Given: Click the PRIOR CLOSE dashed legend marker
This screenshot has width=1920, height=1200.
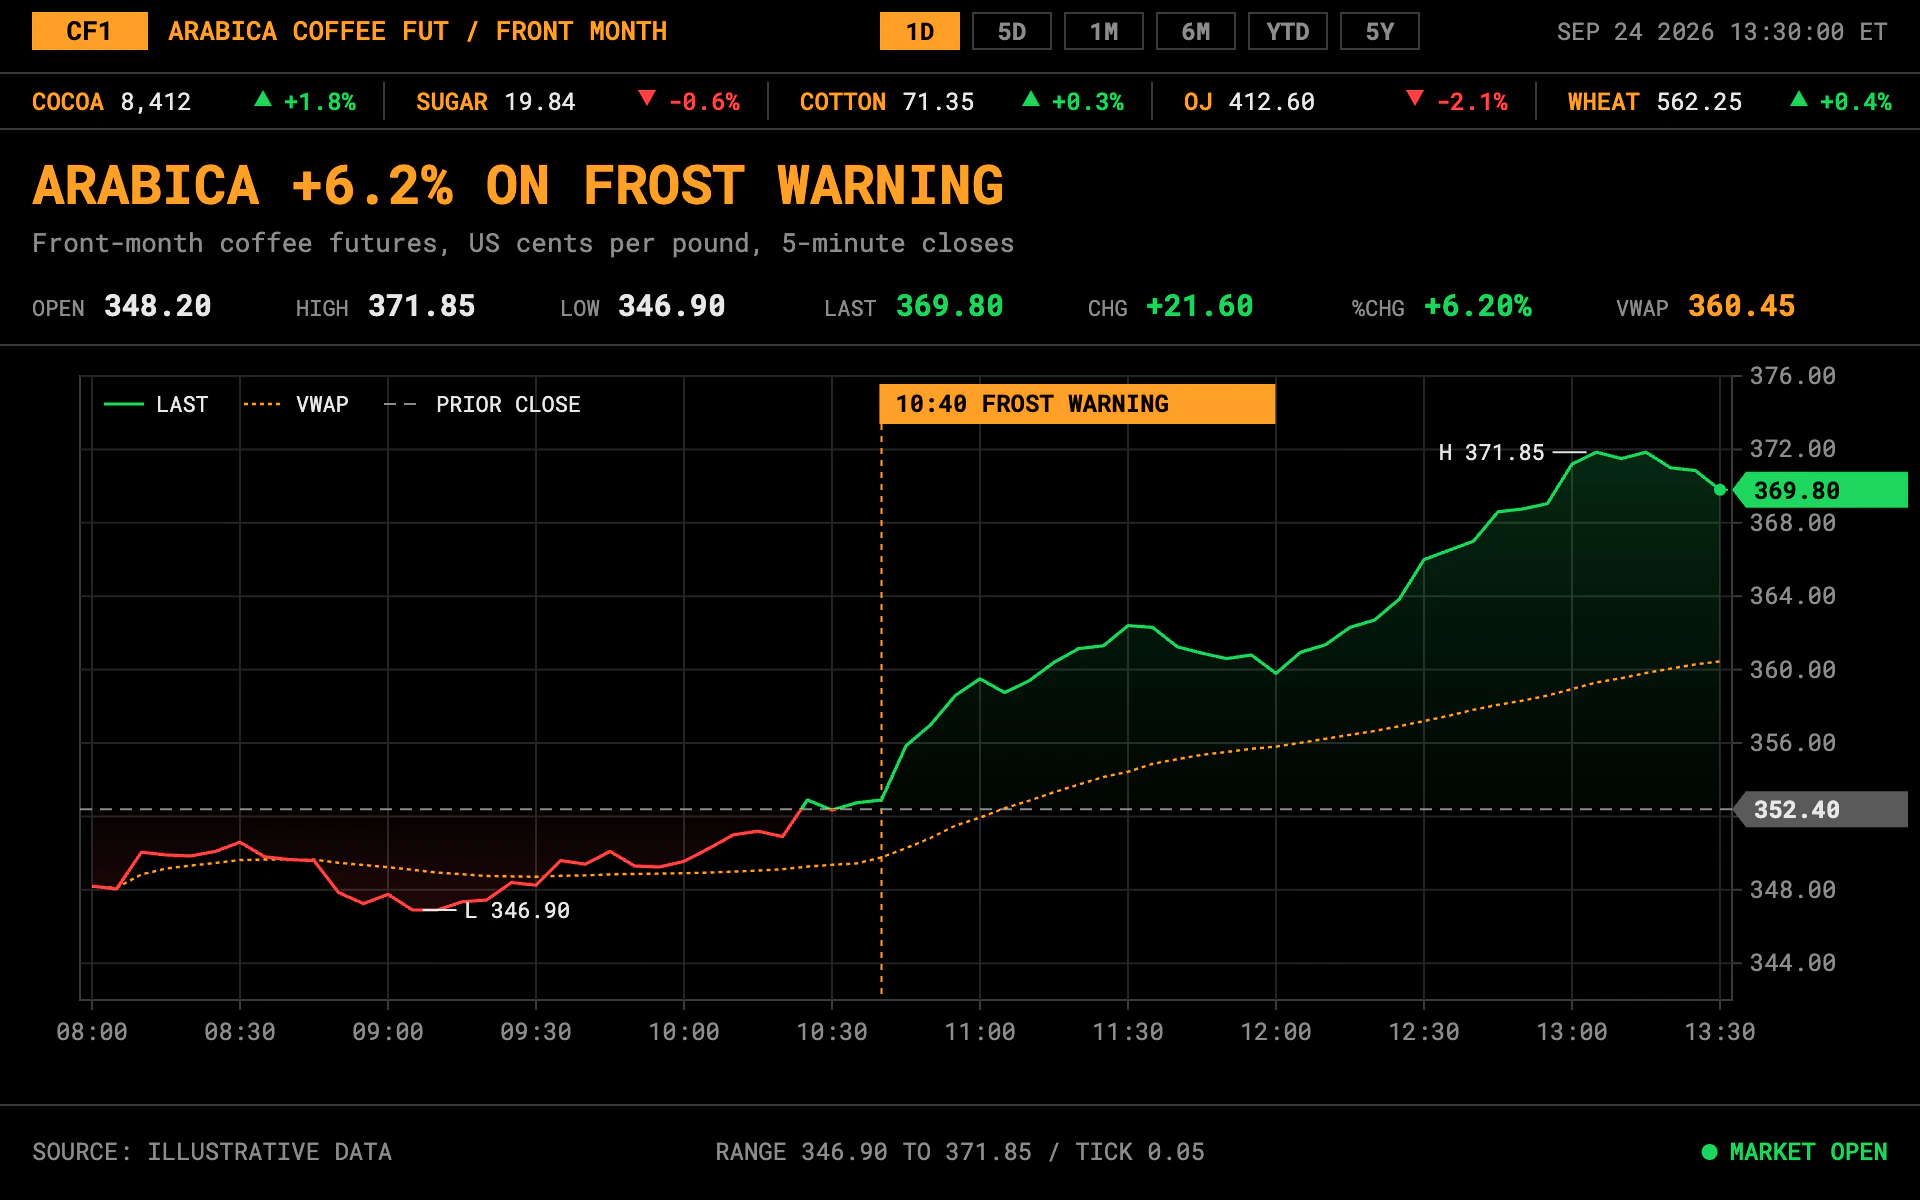Looking at the screenshot, I should [400, 404].
